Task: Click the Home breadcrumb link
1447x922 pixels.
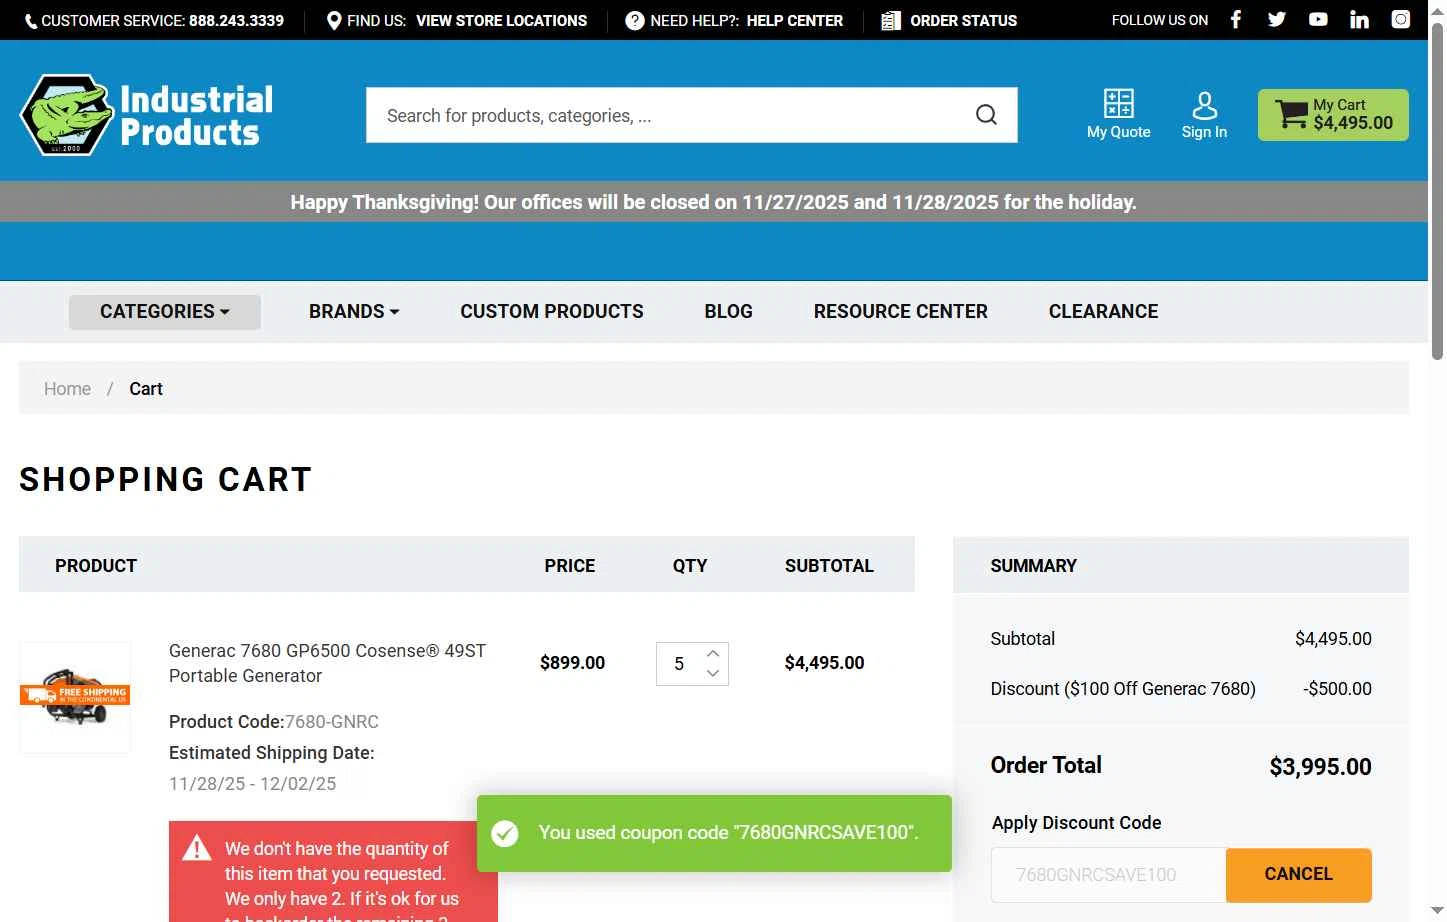Action: 67,389
